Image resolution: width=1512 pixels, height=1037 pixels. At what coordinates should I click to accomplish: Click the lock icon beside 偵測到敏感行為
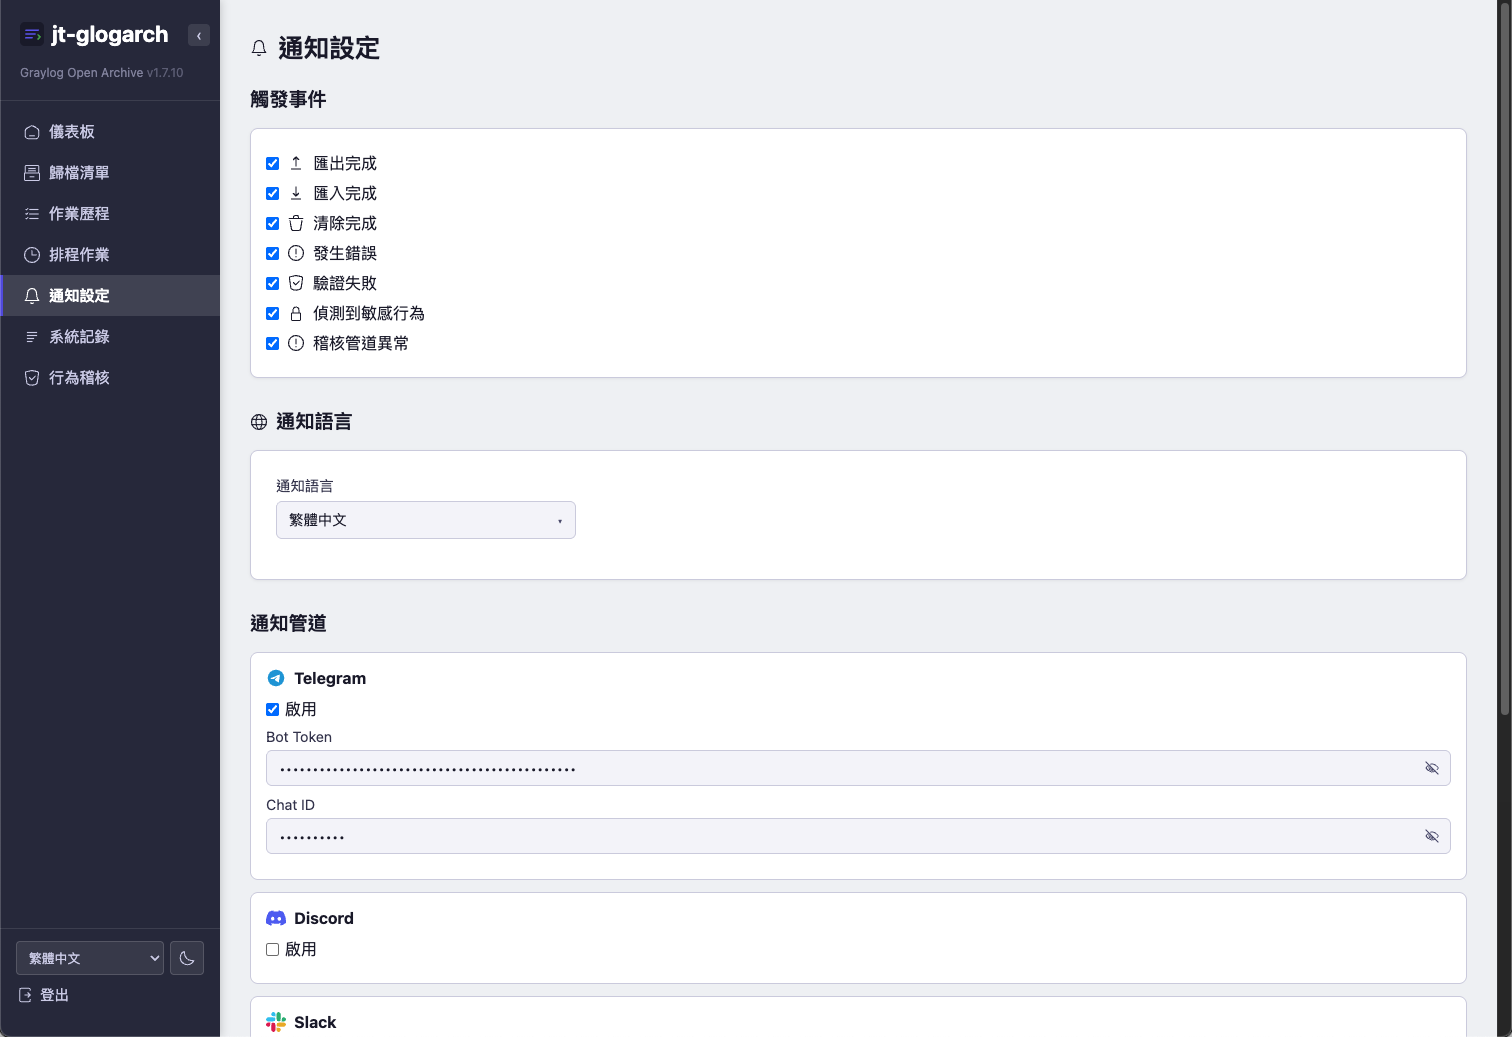[296, 313]
